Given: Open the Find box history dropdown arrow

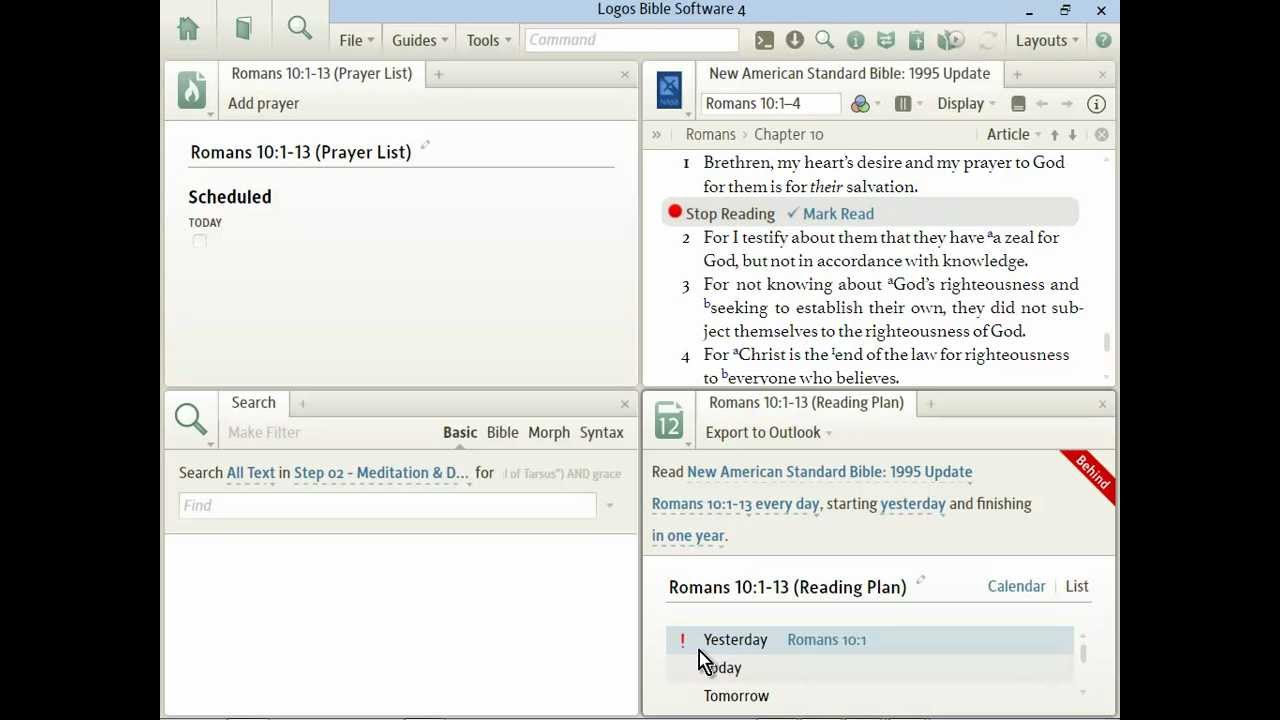Looking at the screenshot, I should coord(609,506).
